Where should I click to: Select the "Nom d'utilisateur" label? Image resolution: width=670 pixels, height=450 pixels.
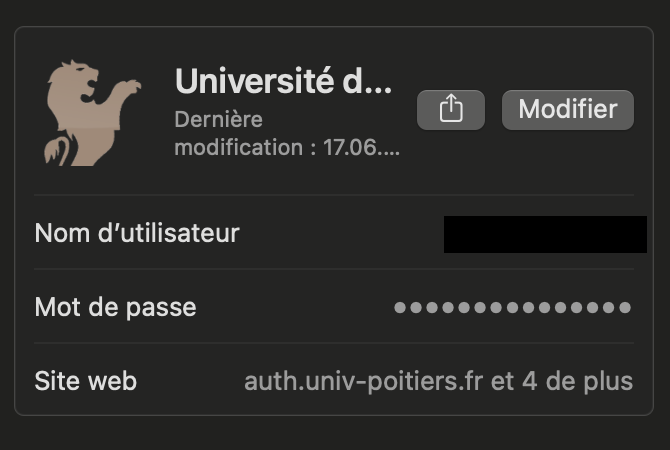137,234
